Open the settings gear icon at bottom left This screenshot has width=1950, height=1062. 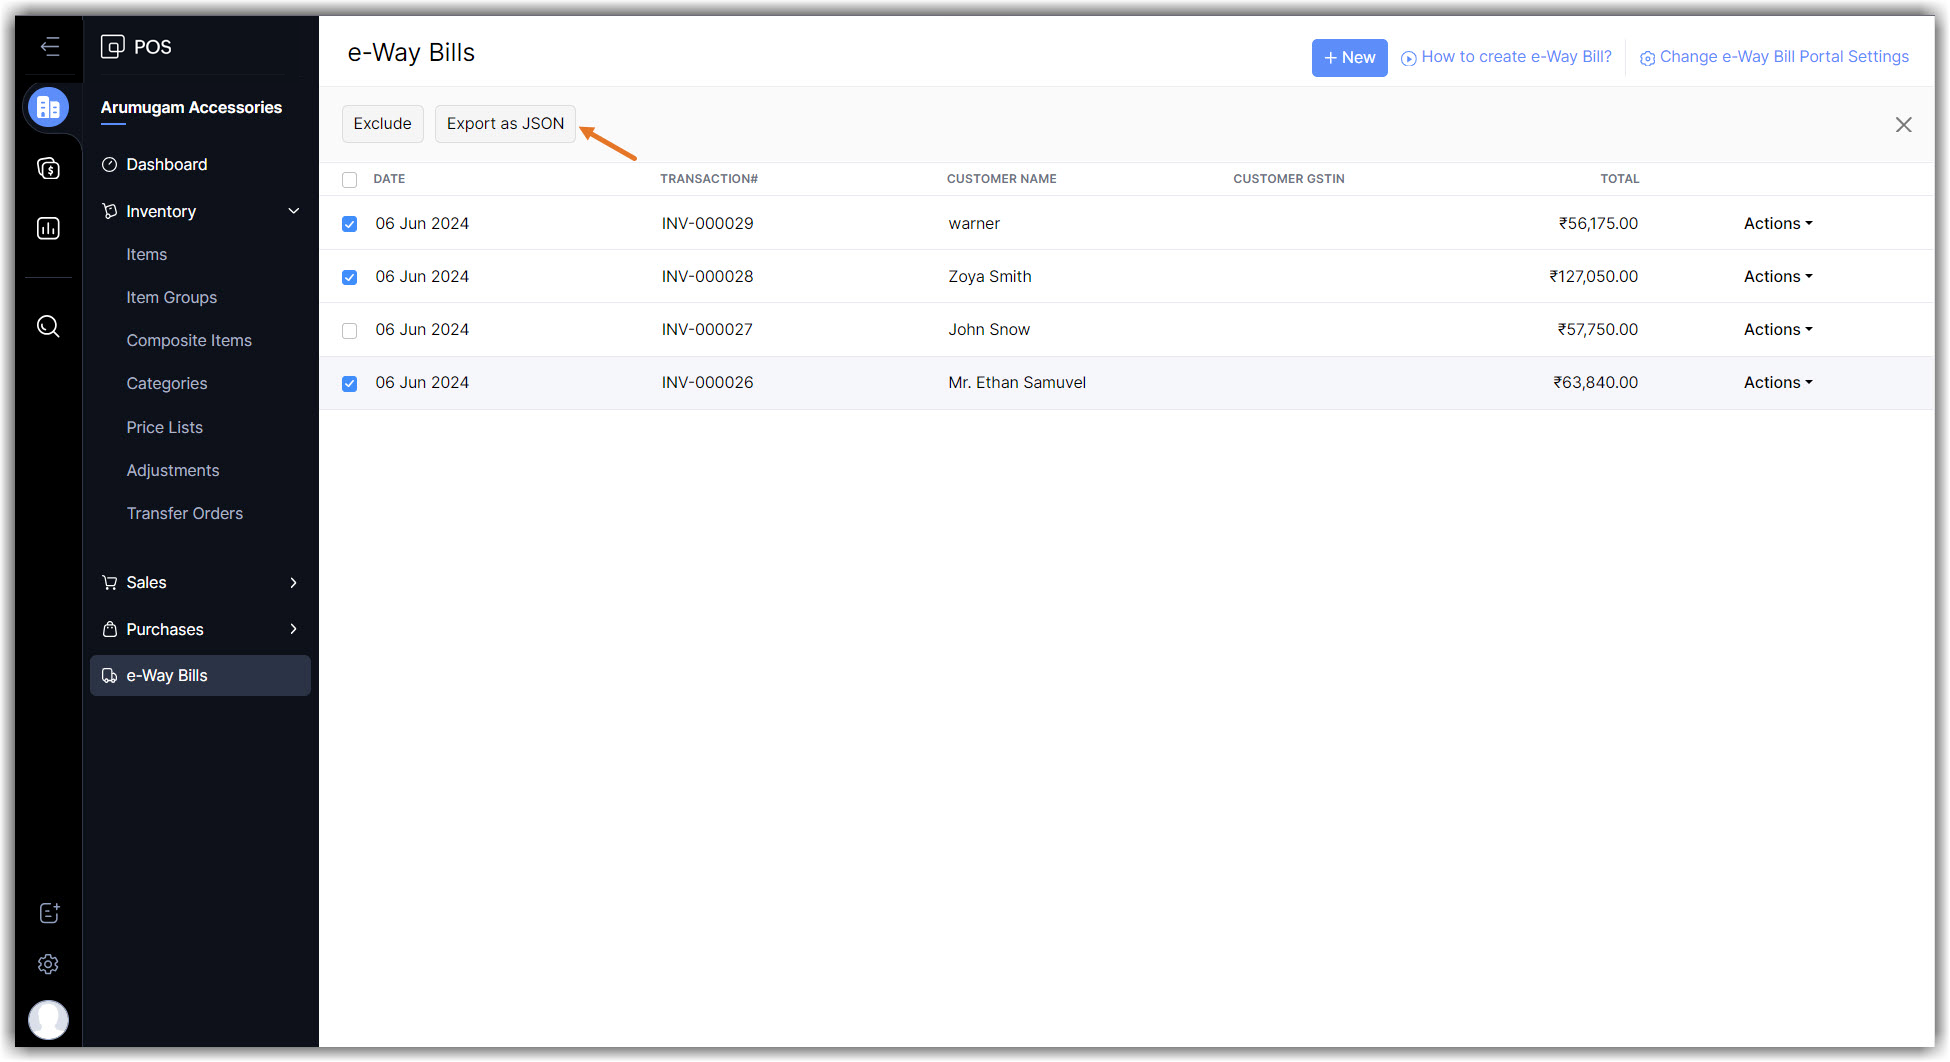pyautogui.click(x=48, y=964)
